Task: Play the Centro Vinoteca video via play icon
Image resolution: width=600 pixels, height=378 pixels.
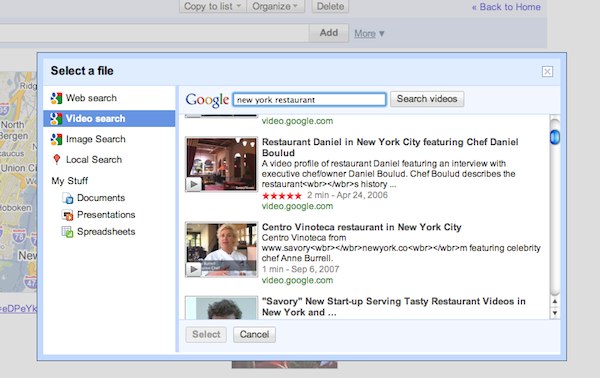Action: point(194,269)
